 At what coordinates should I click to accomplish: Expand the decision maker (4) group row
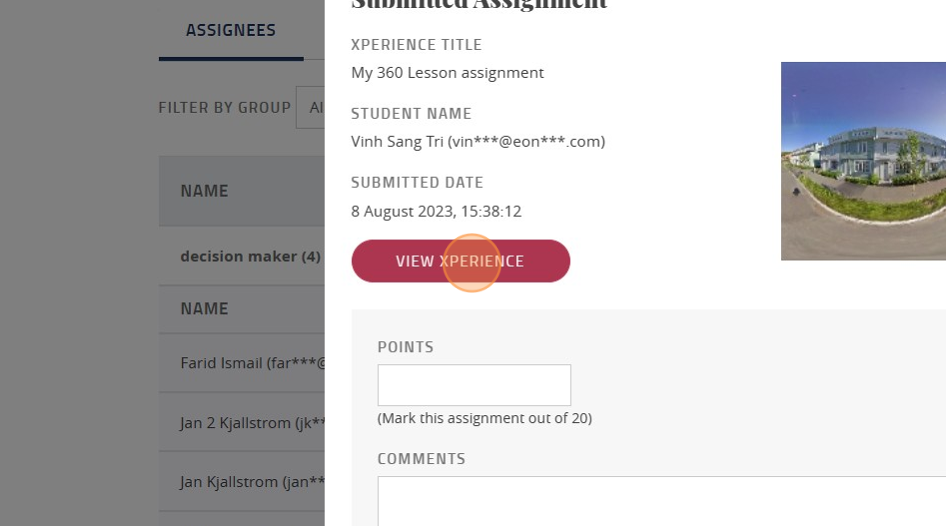pos(242,256)
